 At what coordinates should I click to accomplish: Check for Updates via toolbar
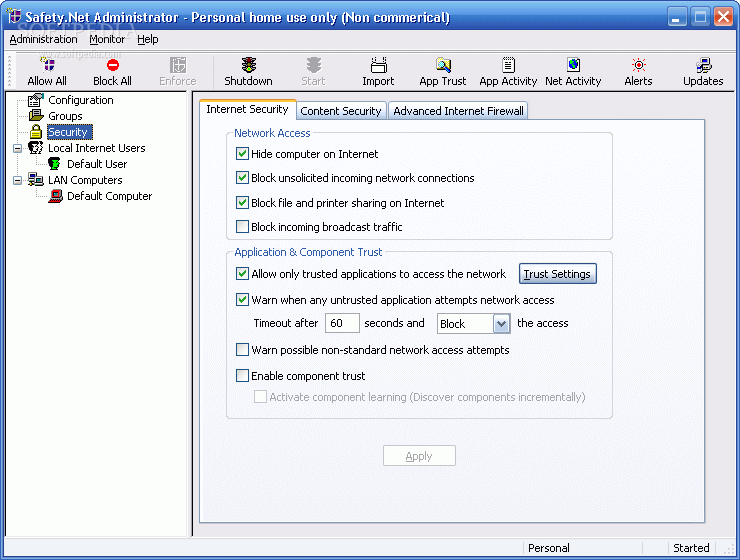click(x=703, y=71)
